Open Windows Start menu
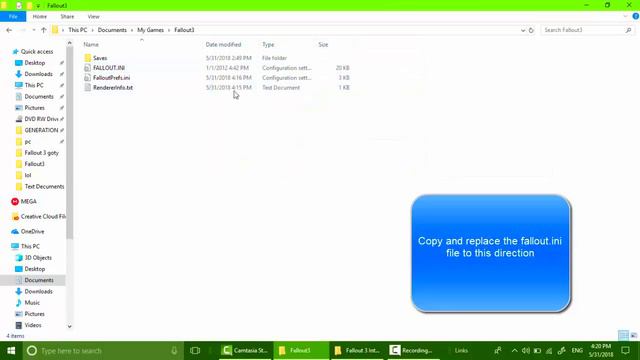 (11, 351)
